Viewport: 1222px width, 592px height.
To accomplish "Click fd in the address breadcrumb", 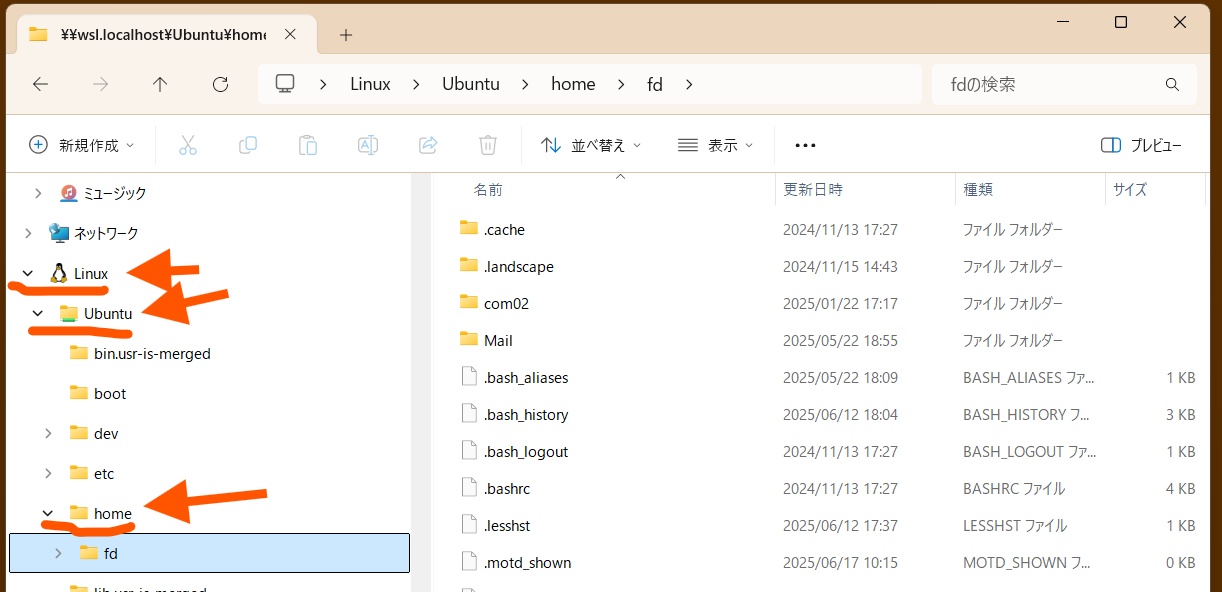I will [x=655, y=84].
